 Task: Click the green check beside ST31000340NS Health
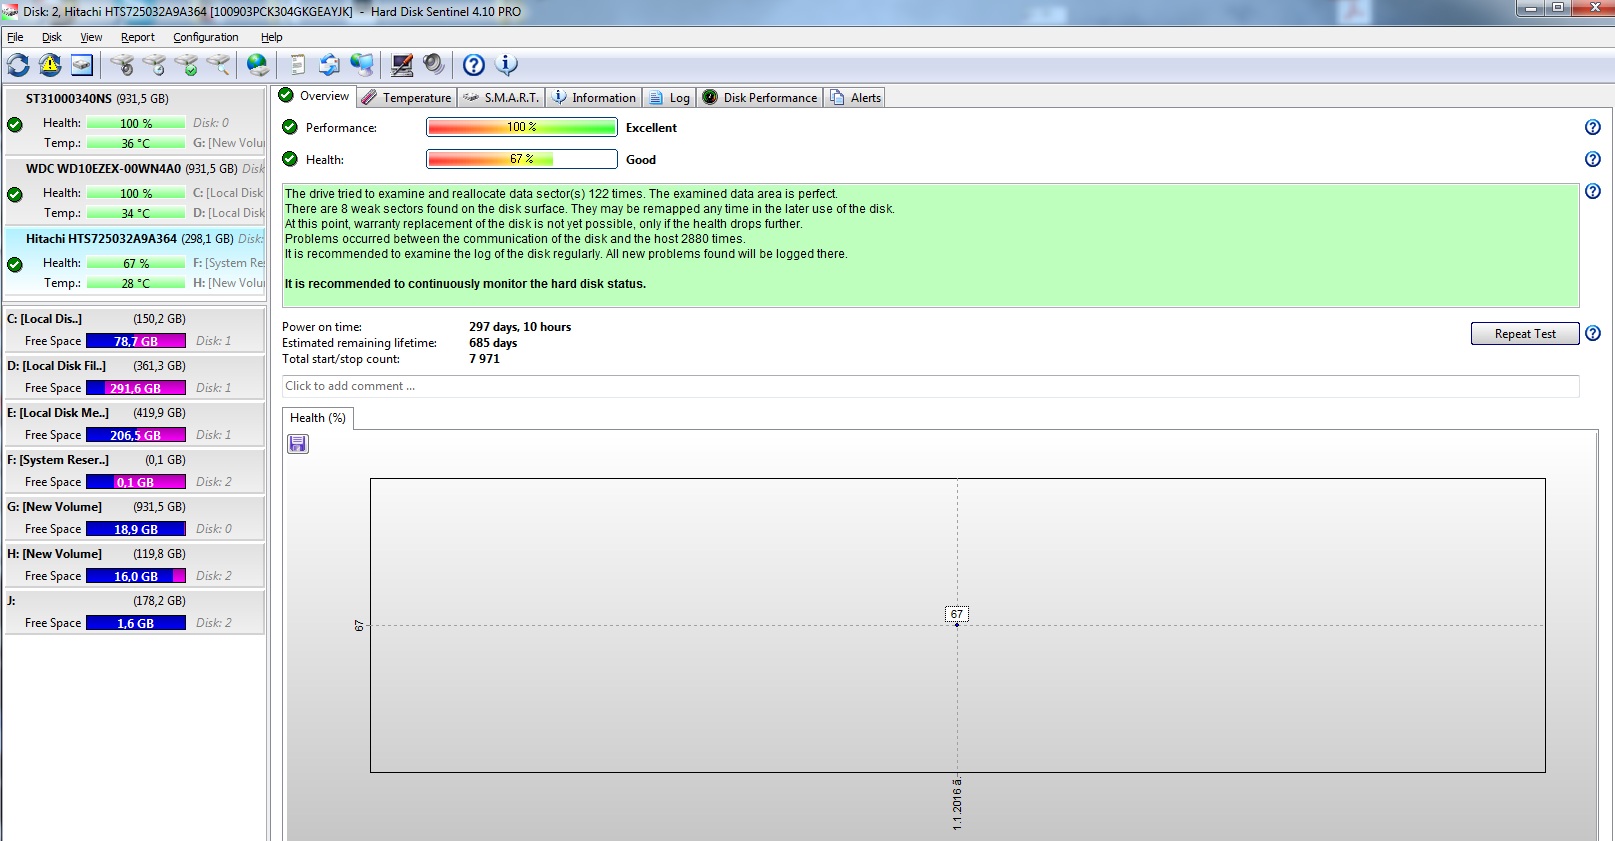click(x=15, y=125)
